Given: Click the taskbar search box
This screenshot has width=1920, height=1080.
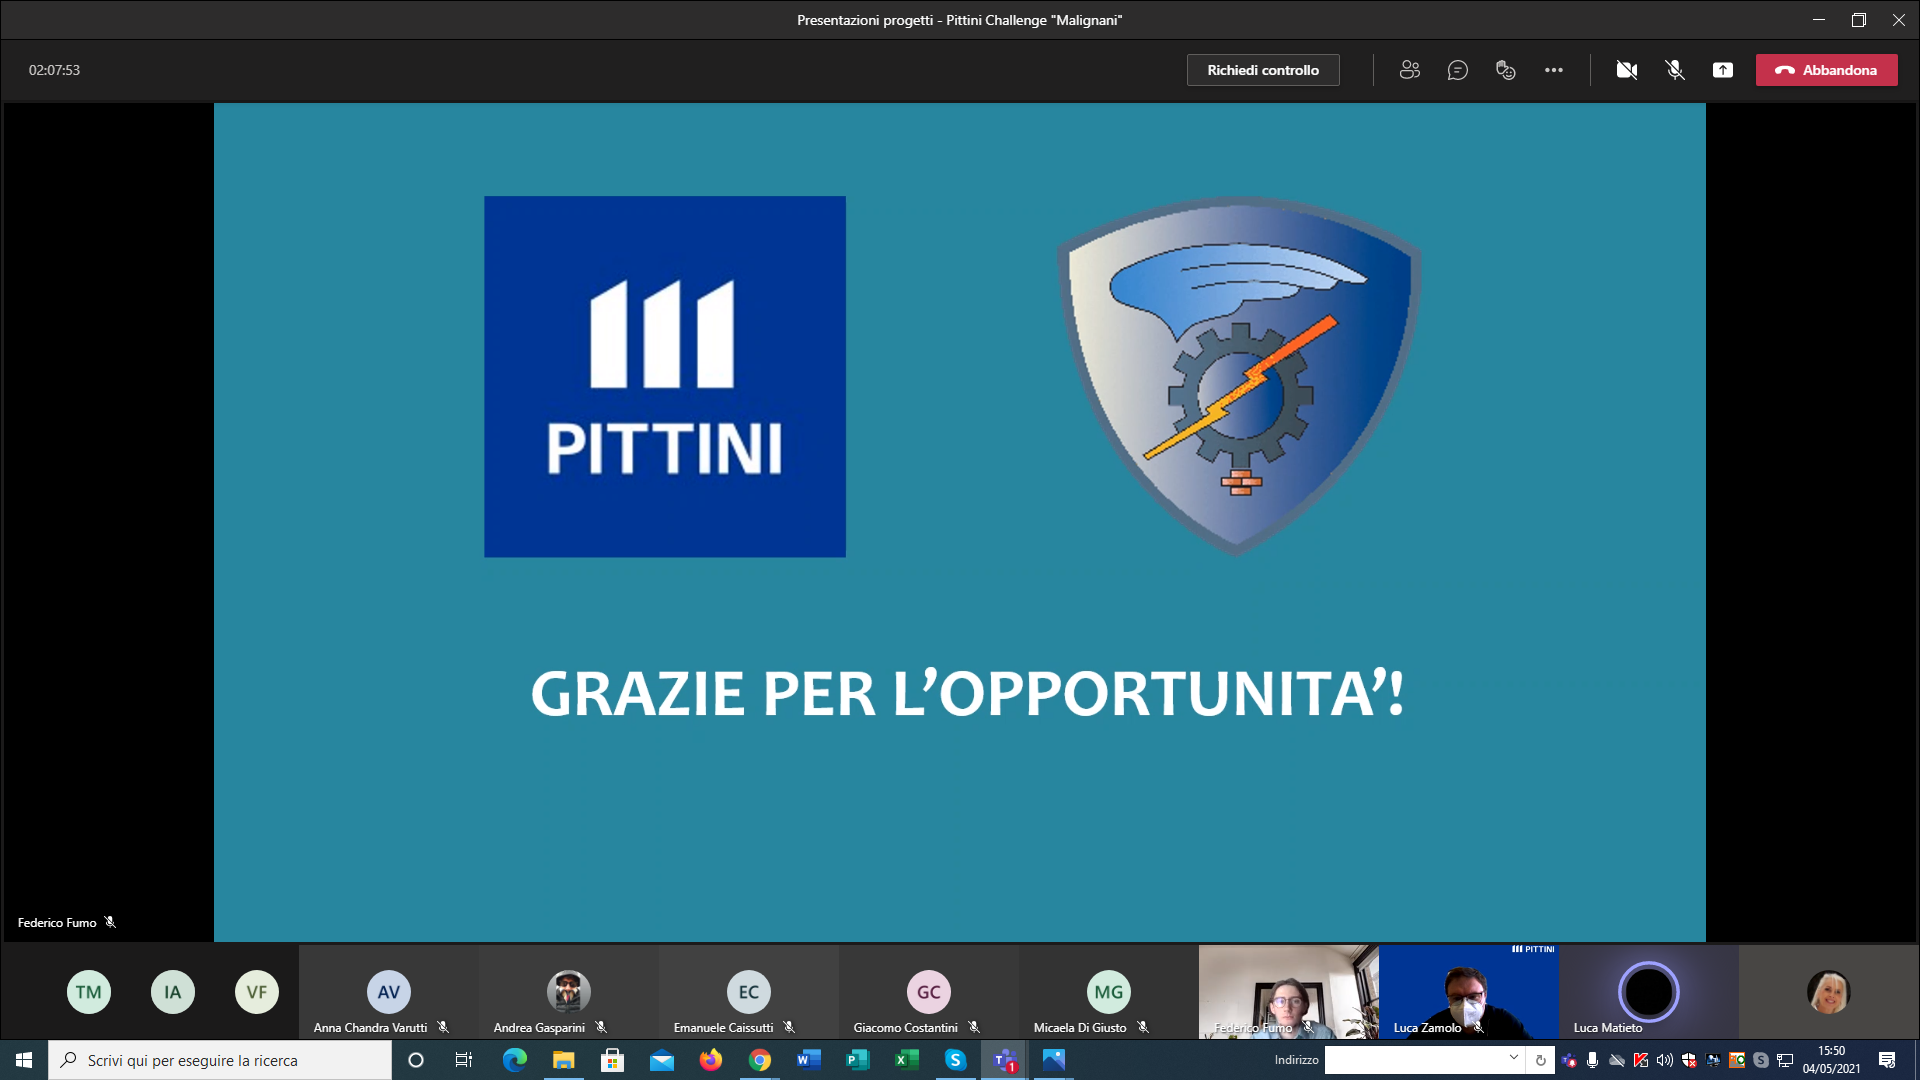Looking at the screenshot, I should (220, 1060).
